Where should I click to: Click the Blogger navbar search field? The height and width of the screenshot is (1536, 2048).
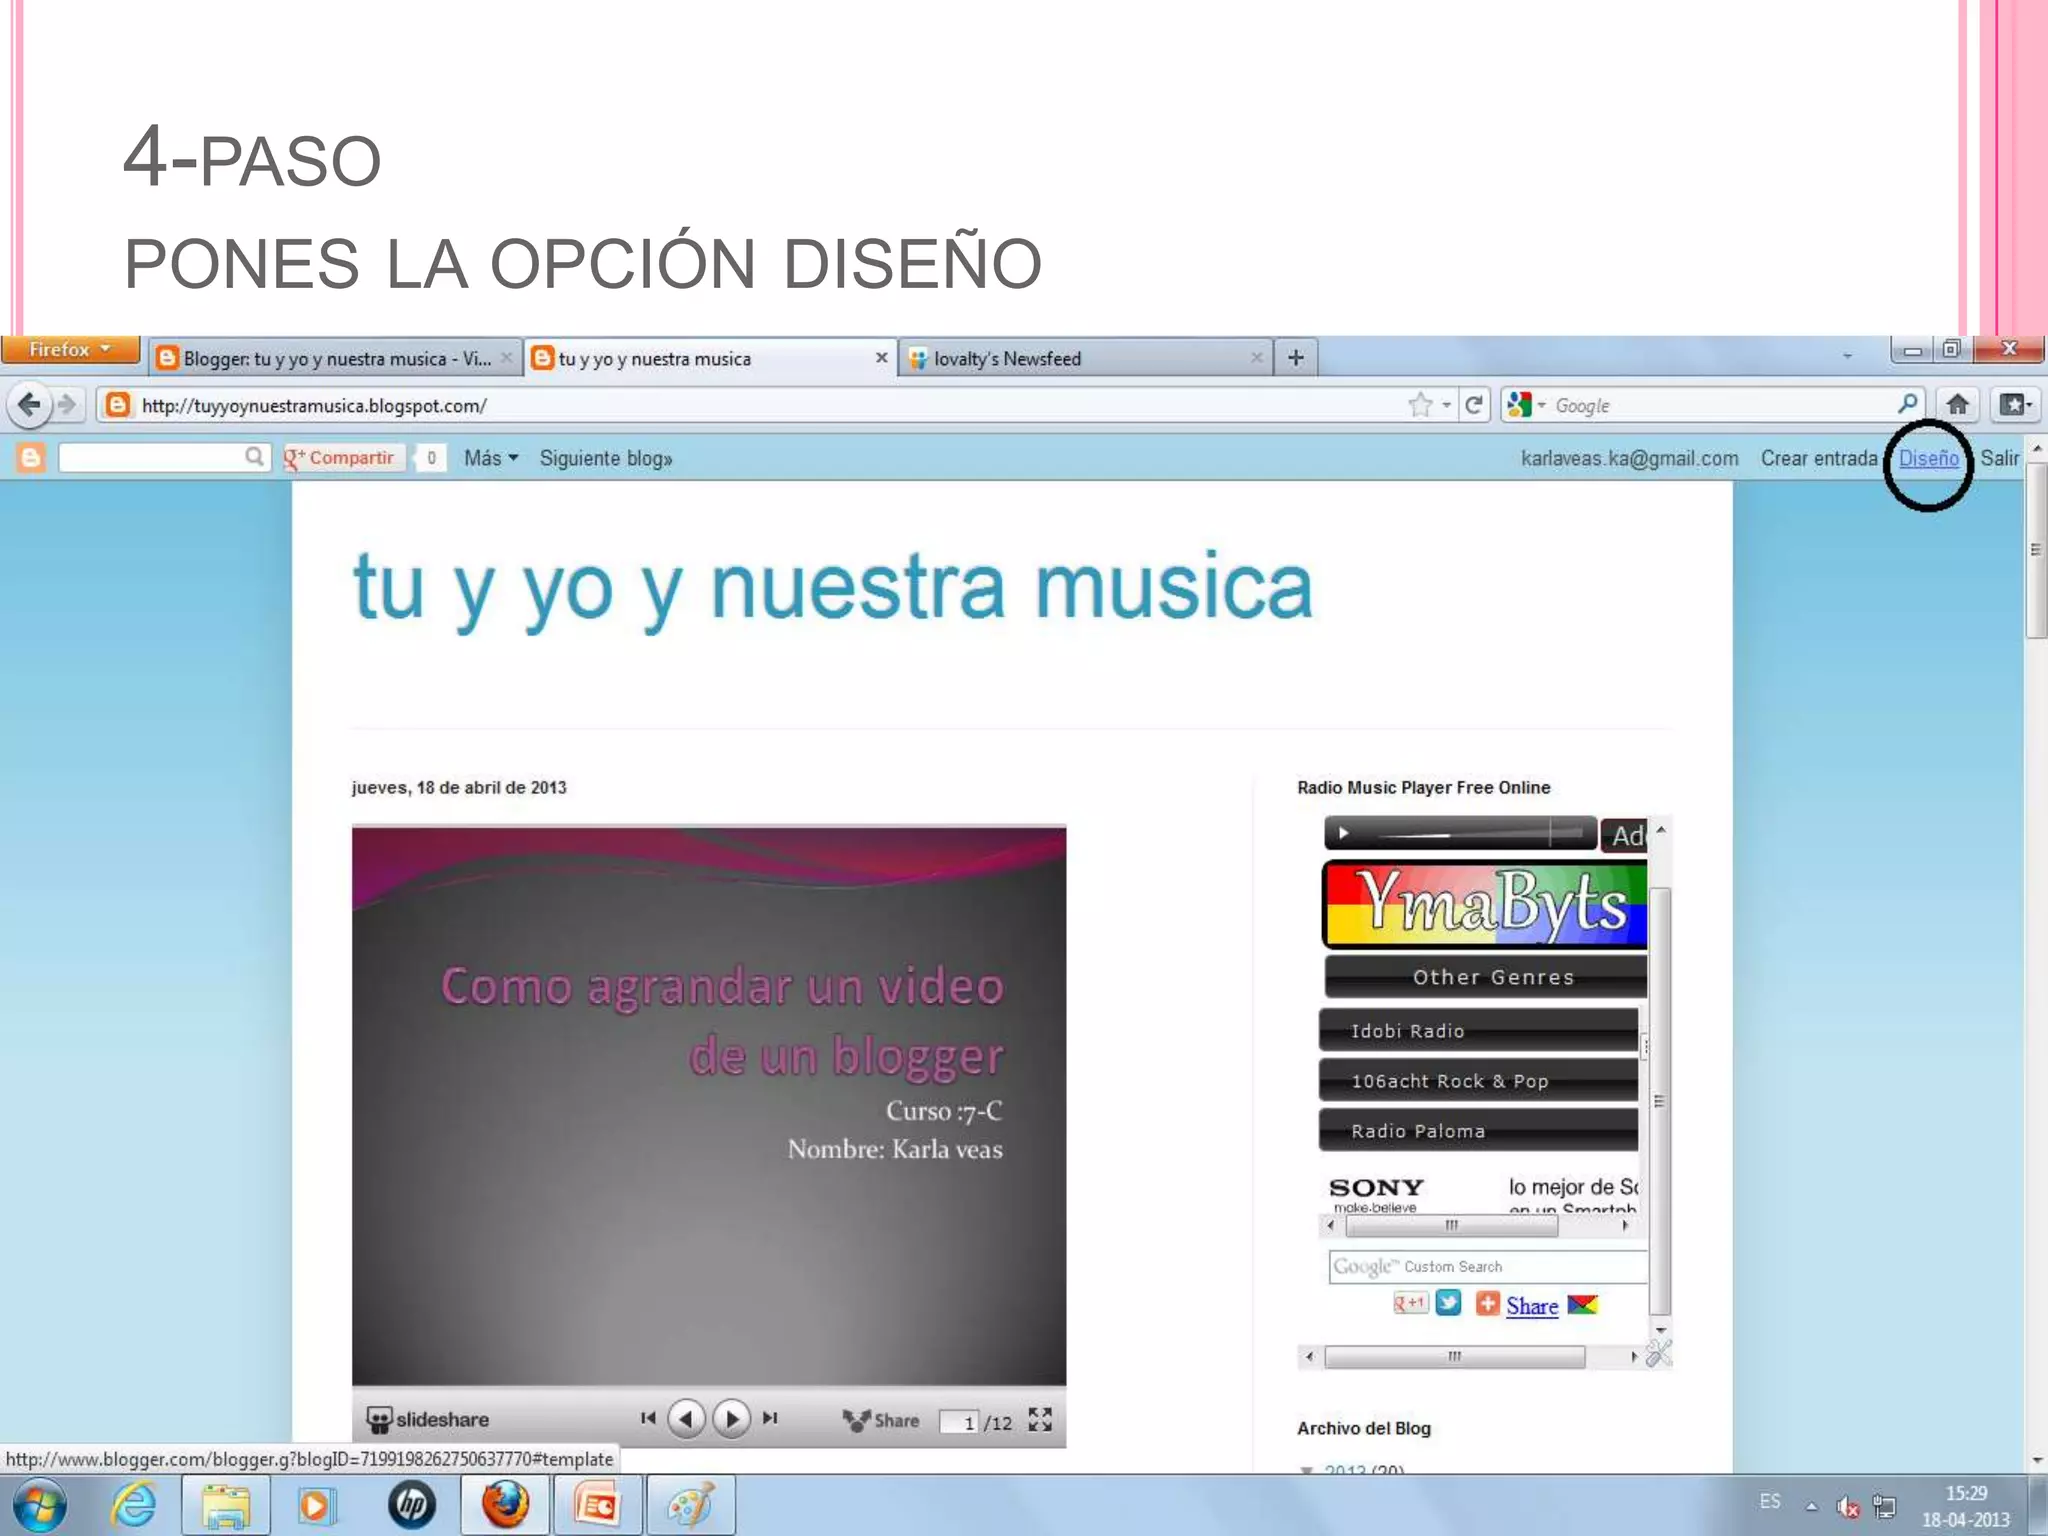pyautogui.click(x=163, y=458)
